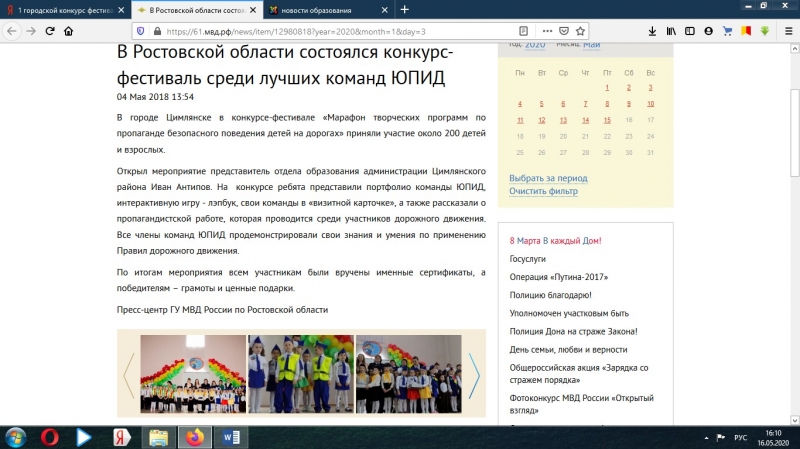Open 'Полицию благодарю!' link
This screenshot has width=800, height=449.
pyautogui.click(x=551, y=295)
